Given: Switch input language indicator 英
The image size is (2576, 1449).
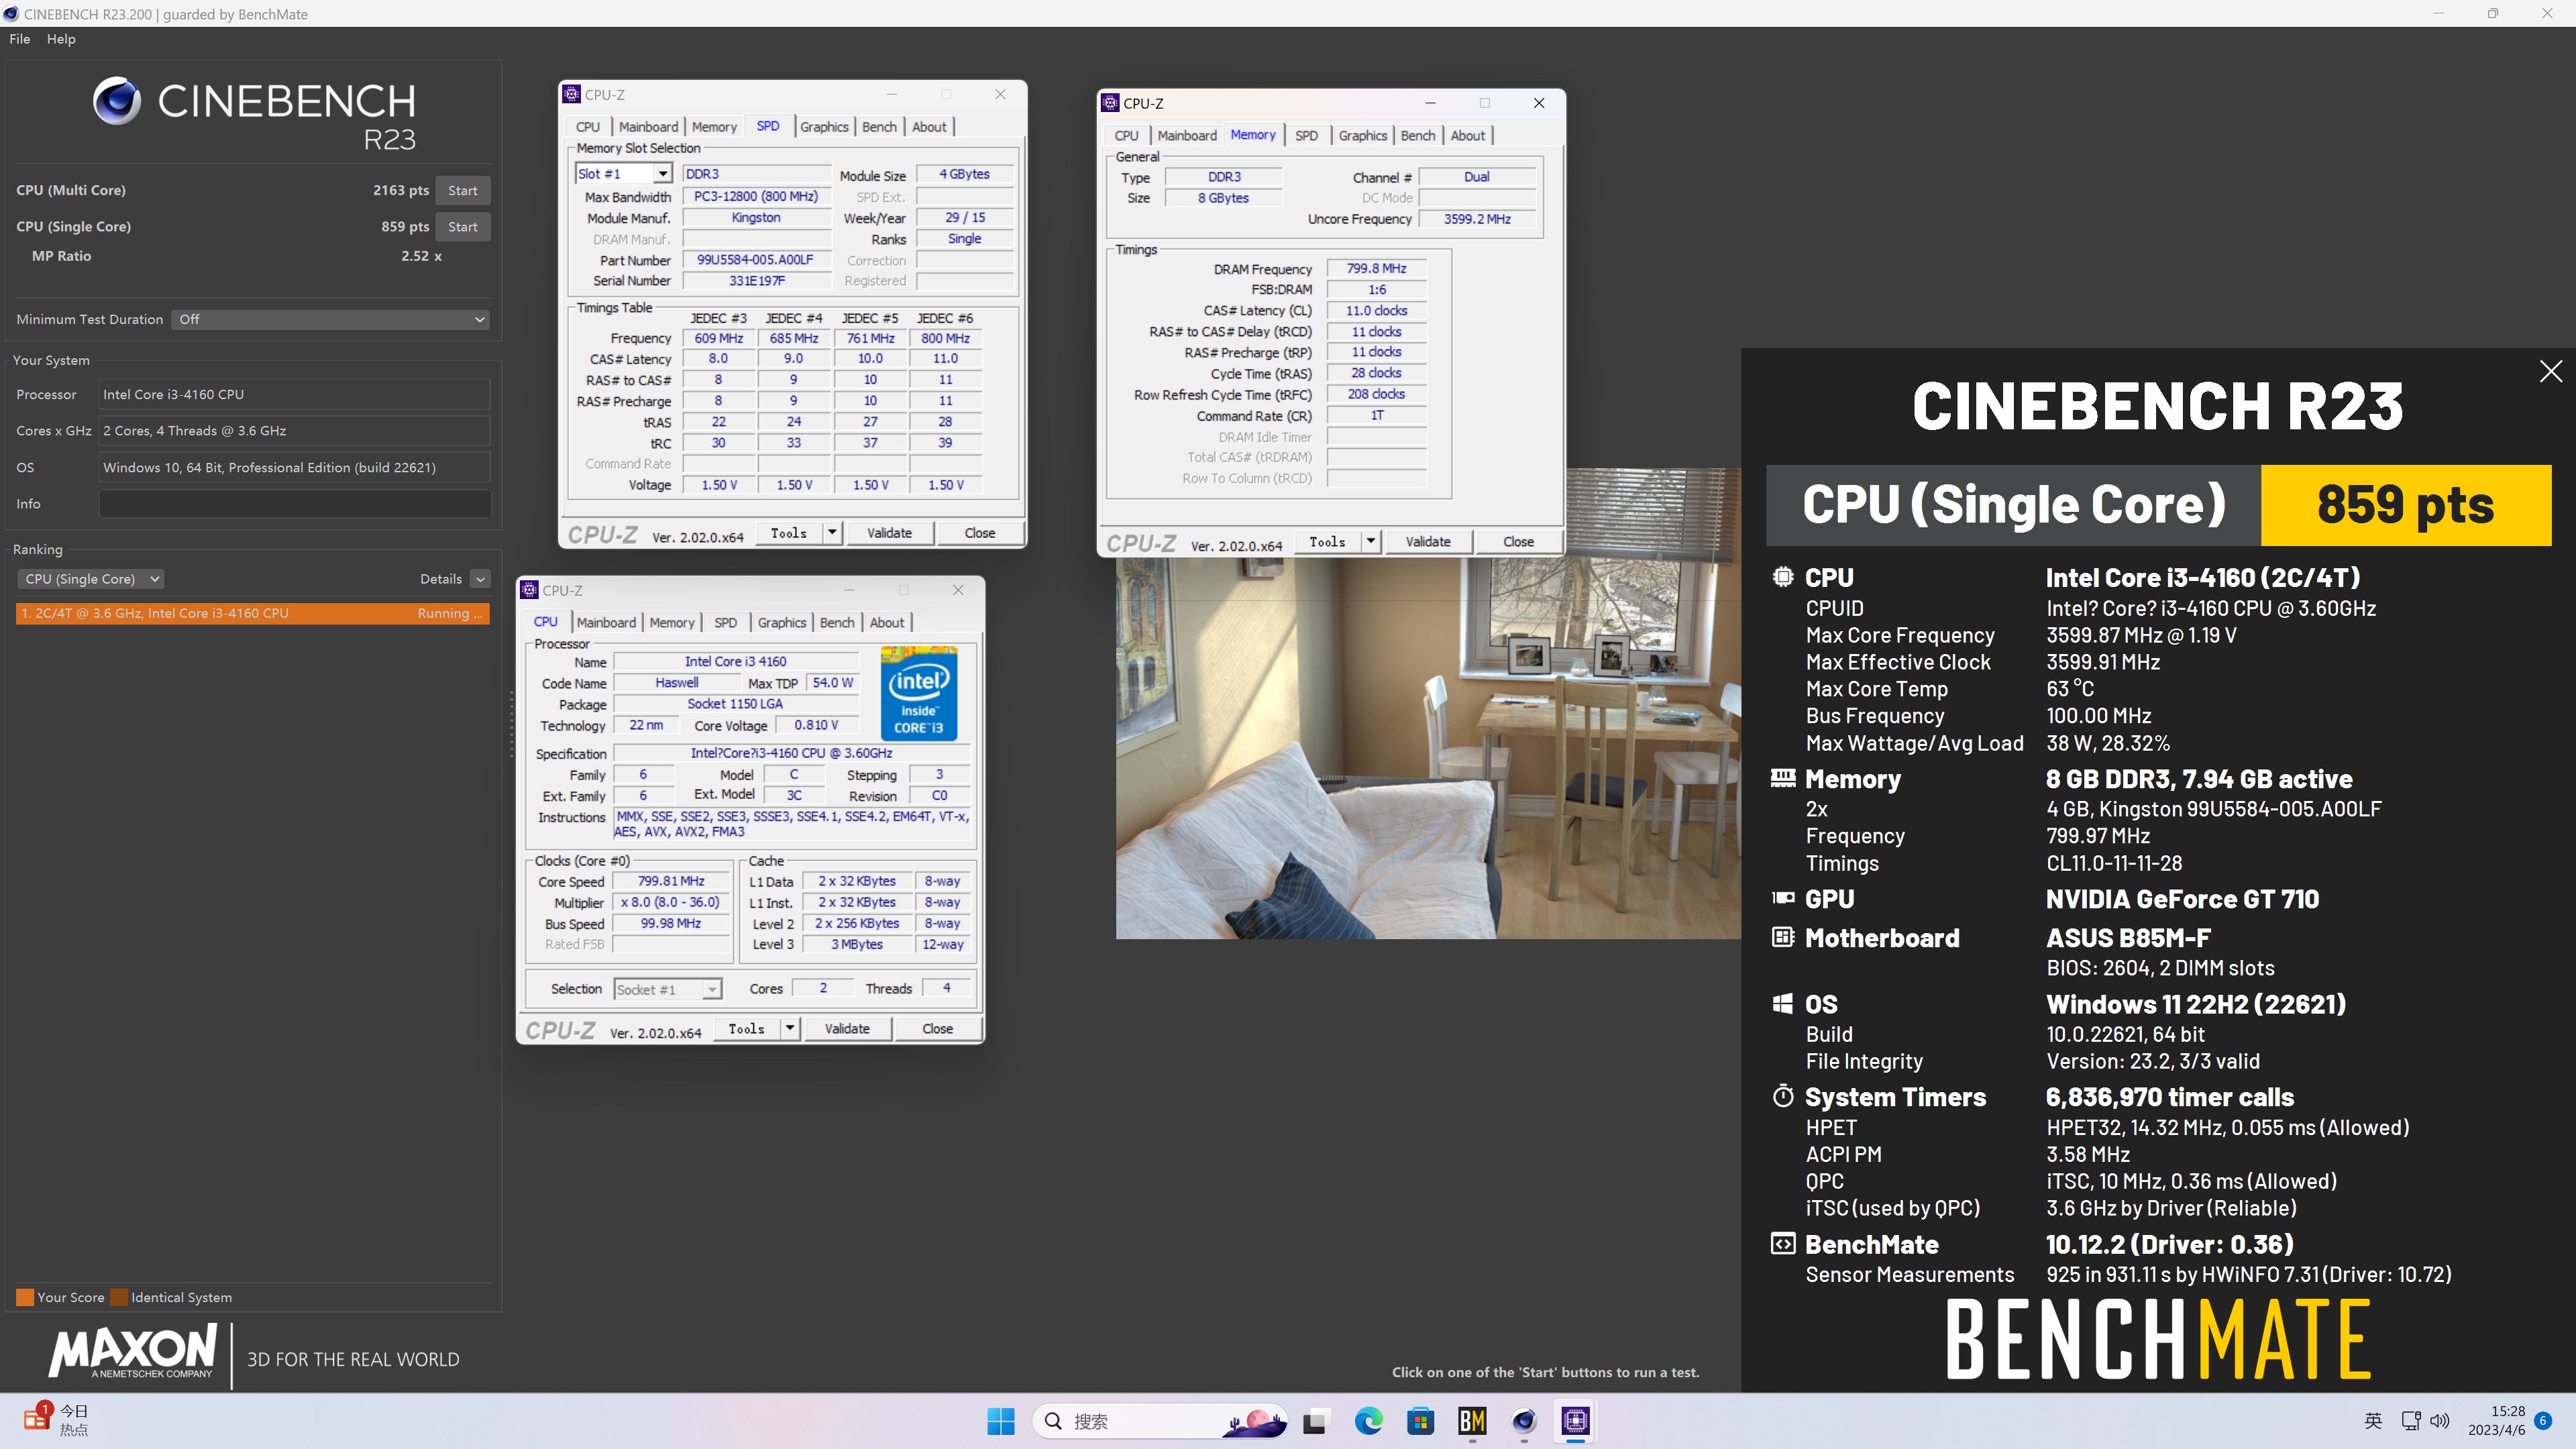Looking at the screenshot, I should coord(2373,1421).
